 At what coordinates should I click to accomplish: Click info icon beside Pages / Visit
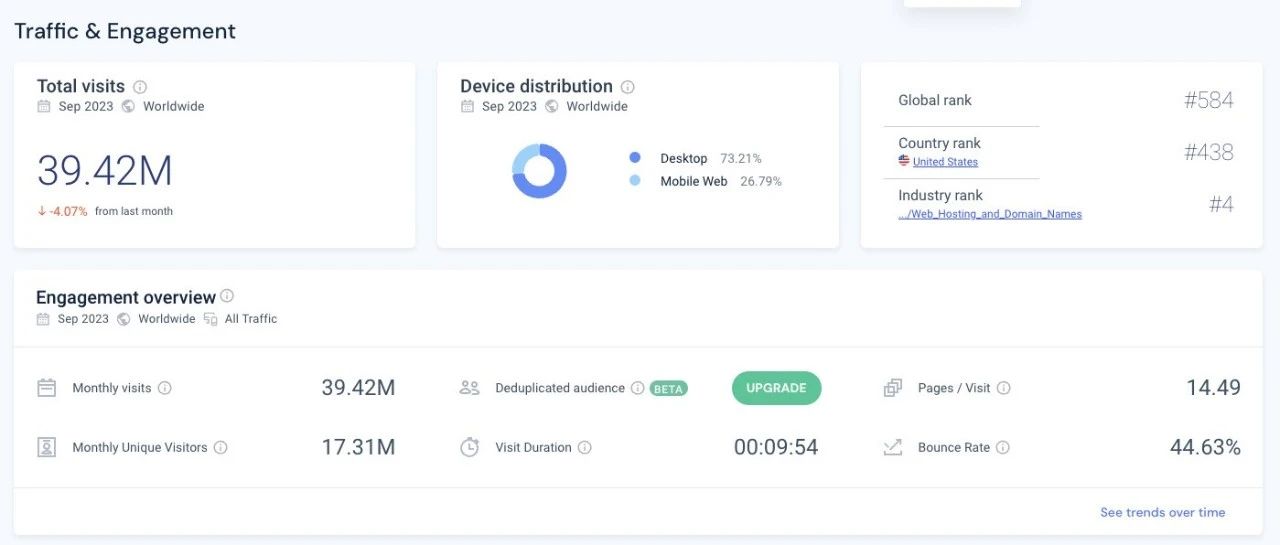[1004, 388]
